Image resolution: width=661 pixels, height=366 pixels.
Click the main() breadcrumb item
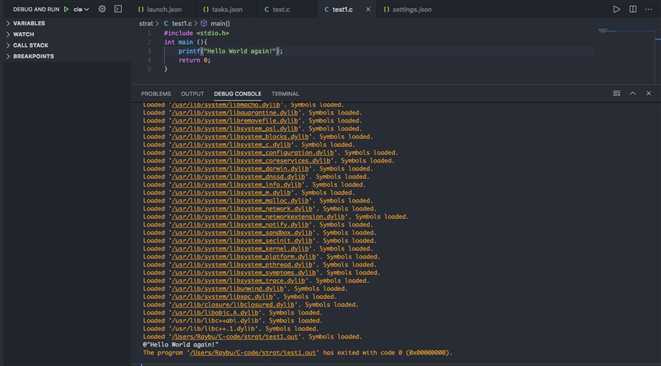215,24
